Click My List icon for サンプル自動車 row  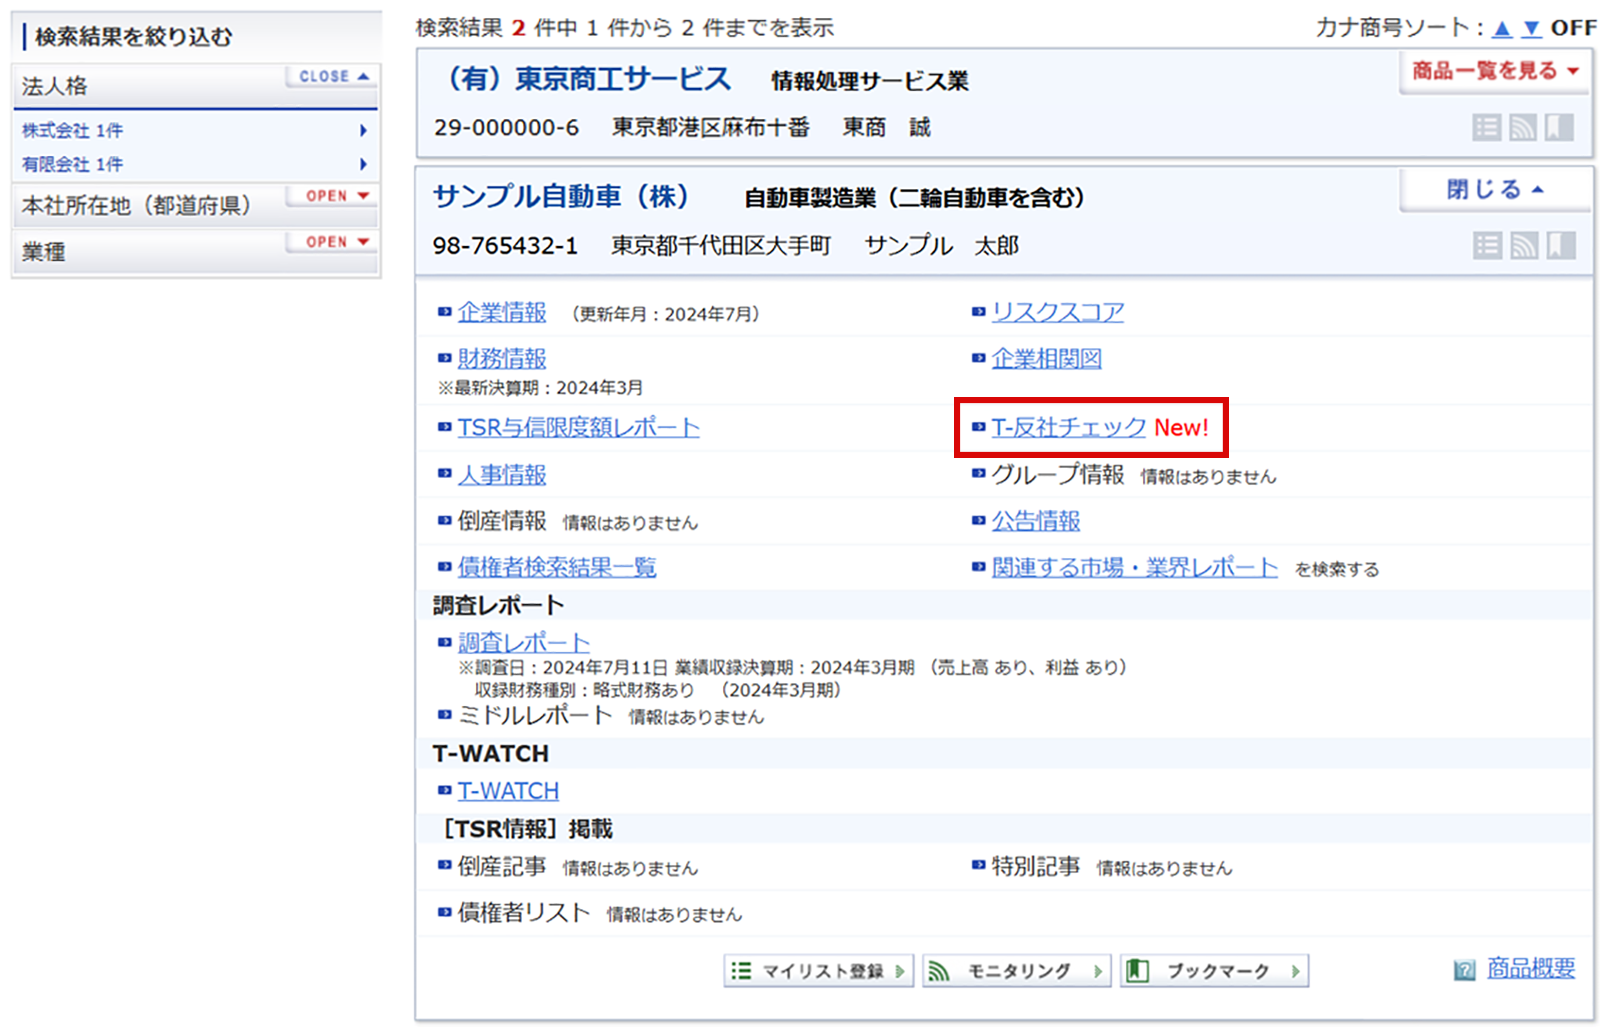pos(1488,245)
